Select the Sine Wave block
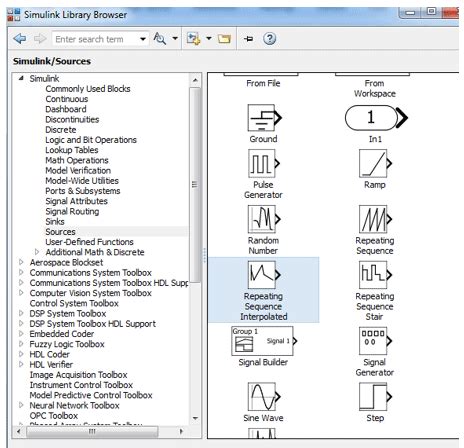The width and height of the screenshot is (464, 448). (x=264, y=397)
